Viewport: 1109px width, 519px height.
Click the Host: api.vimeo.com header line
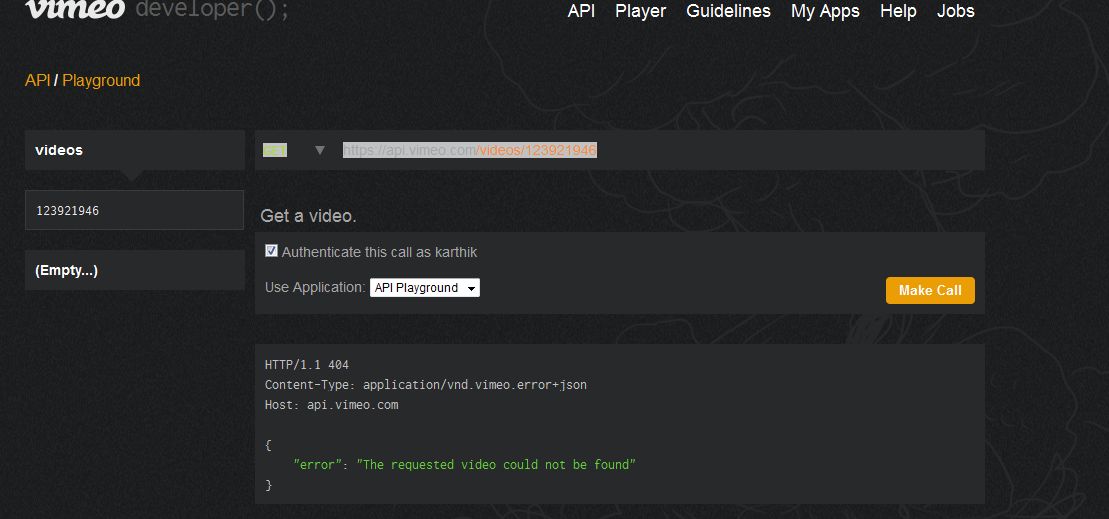point(332,405)
